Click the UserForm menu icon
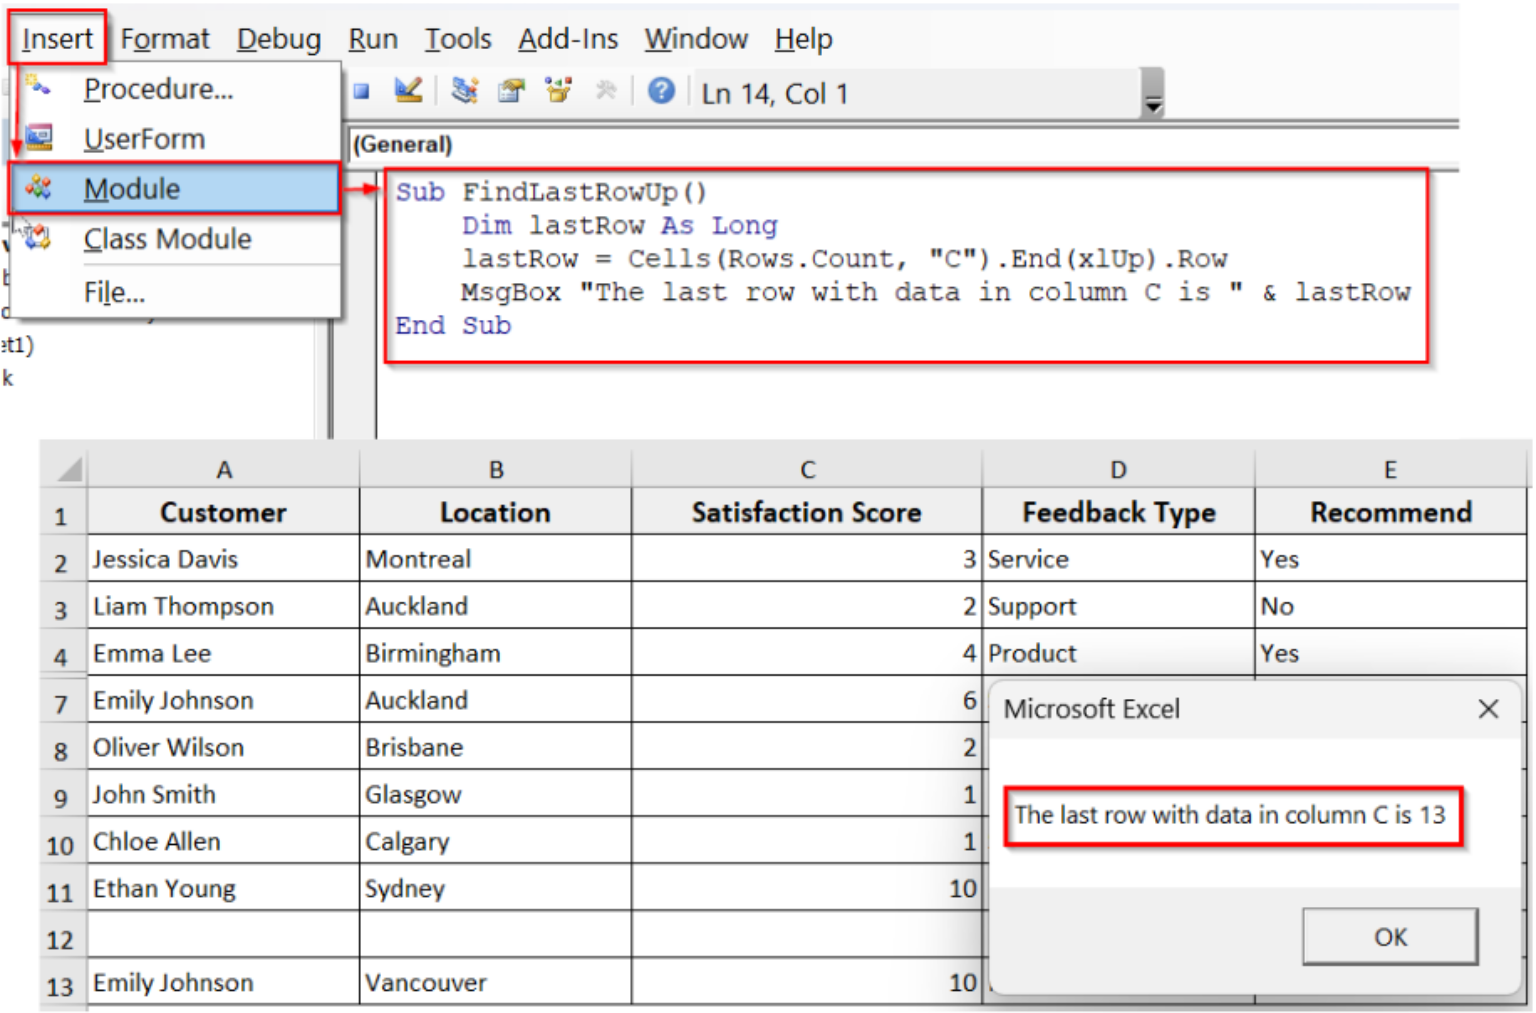Screen dimensions: 1536x1013 [x=39, y=137]
